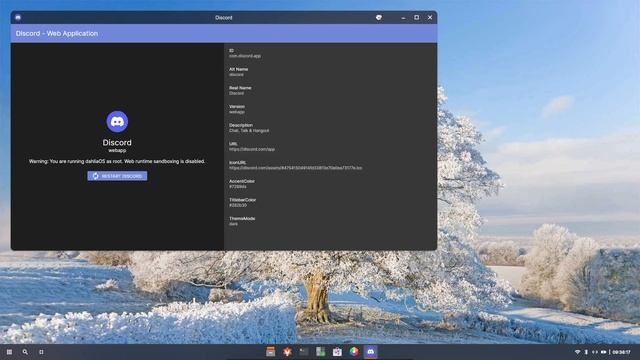Open the Bluetooth icon in system tray

pyautogui.click(x=586, y=352)
